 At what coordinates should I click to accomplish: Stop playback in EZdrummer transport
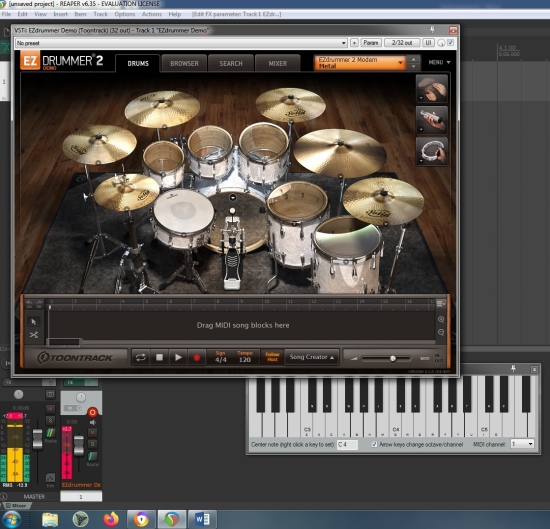pyautogui.click(x=159, y=357)
